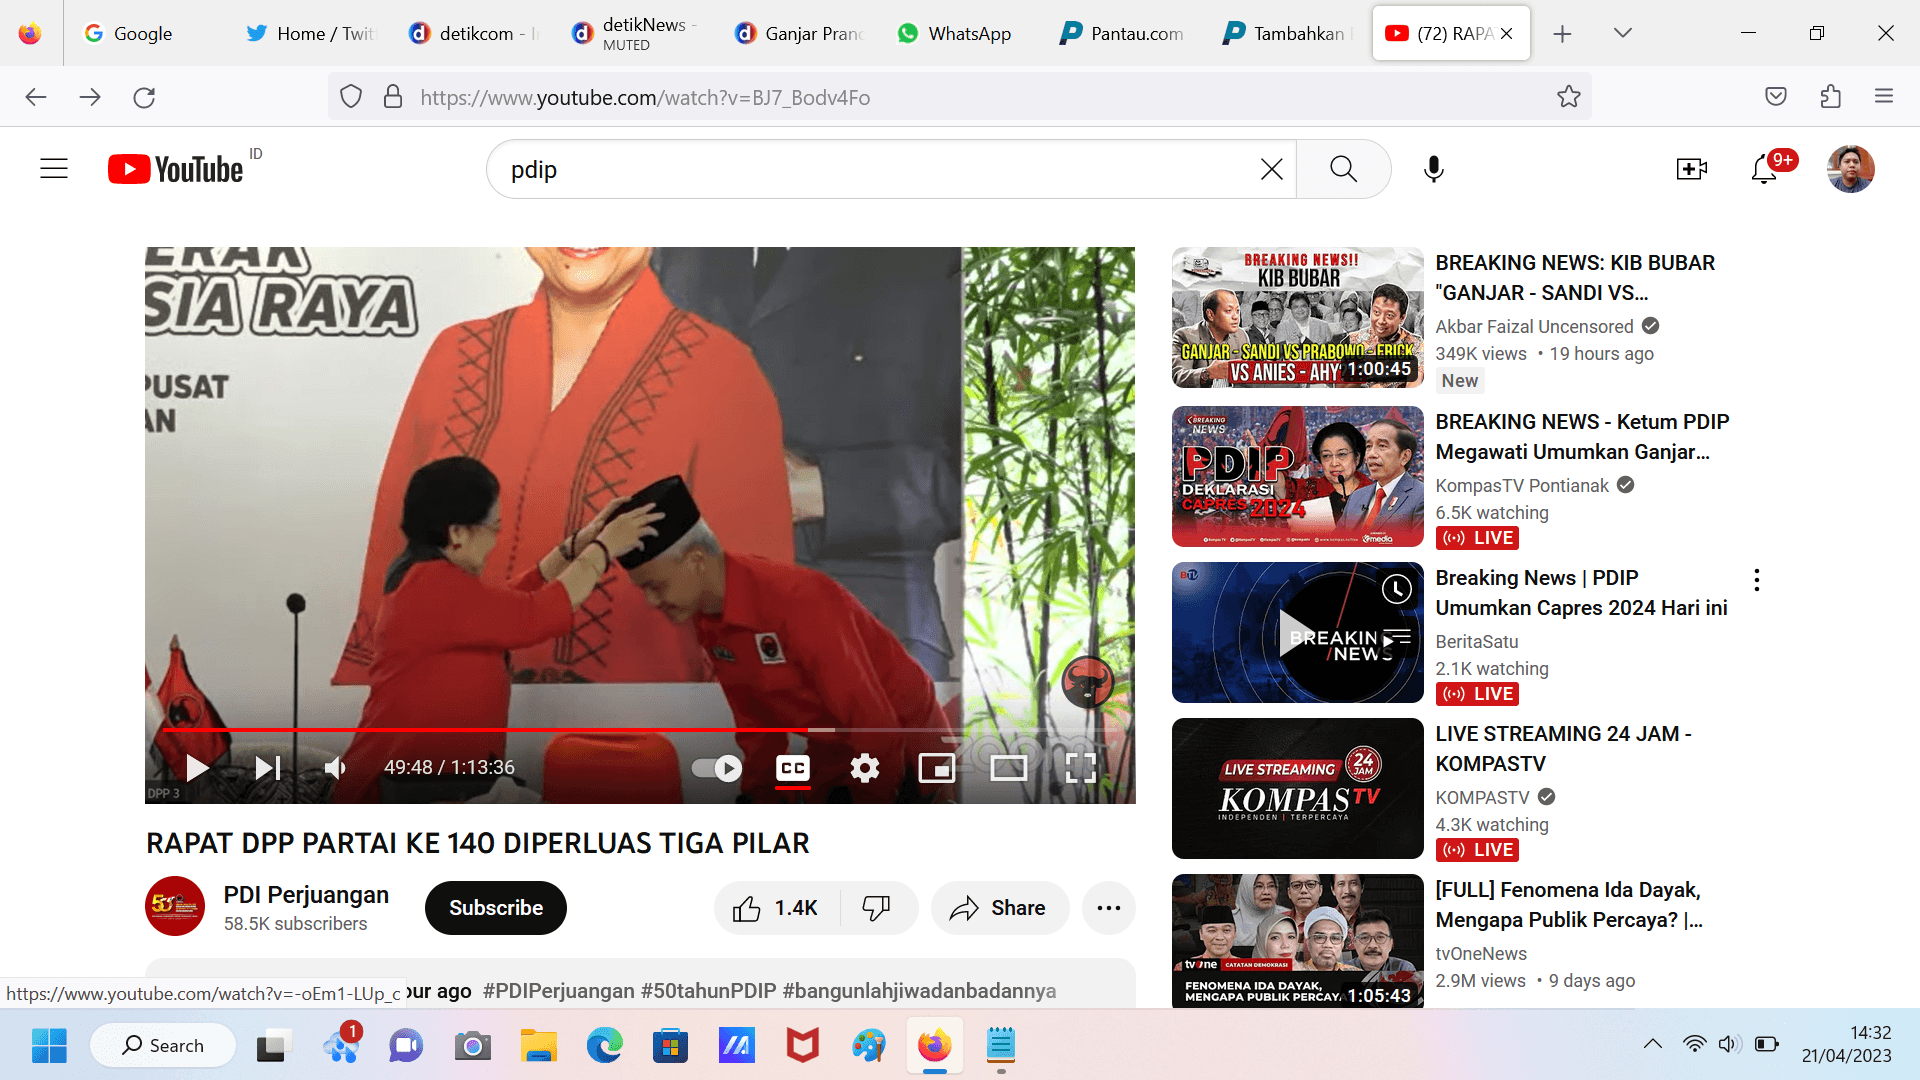Switch to the Ganjar Pranowo tab
1920x1080 pixels.
pos(799,33)
